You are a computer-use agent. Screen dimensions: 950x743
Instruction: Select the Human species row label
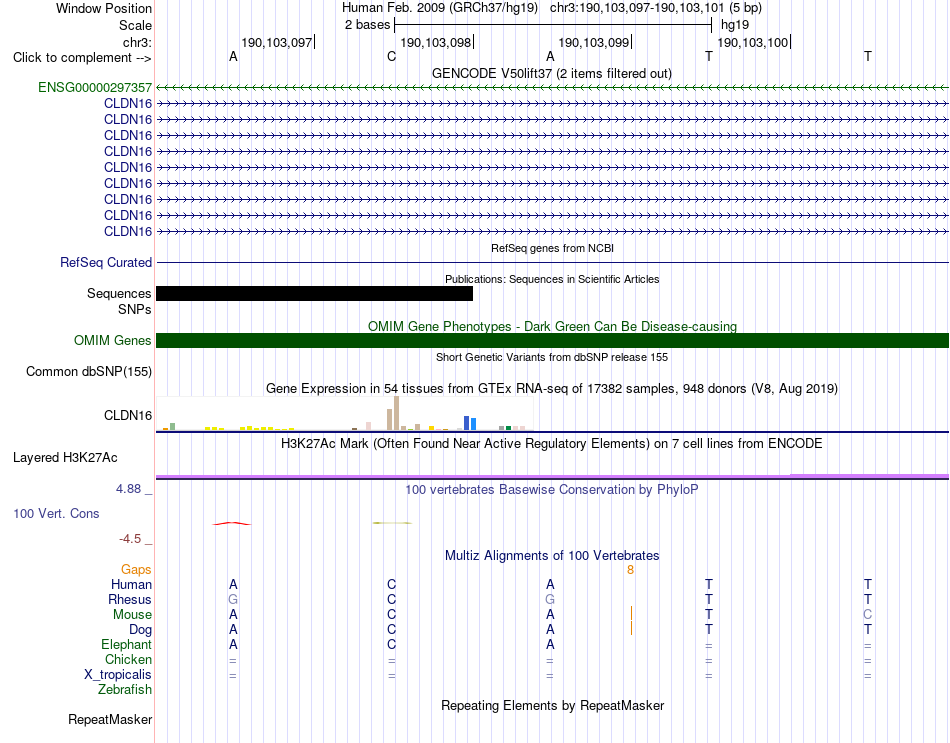(131, 584)
